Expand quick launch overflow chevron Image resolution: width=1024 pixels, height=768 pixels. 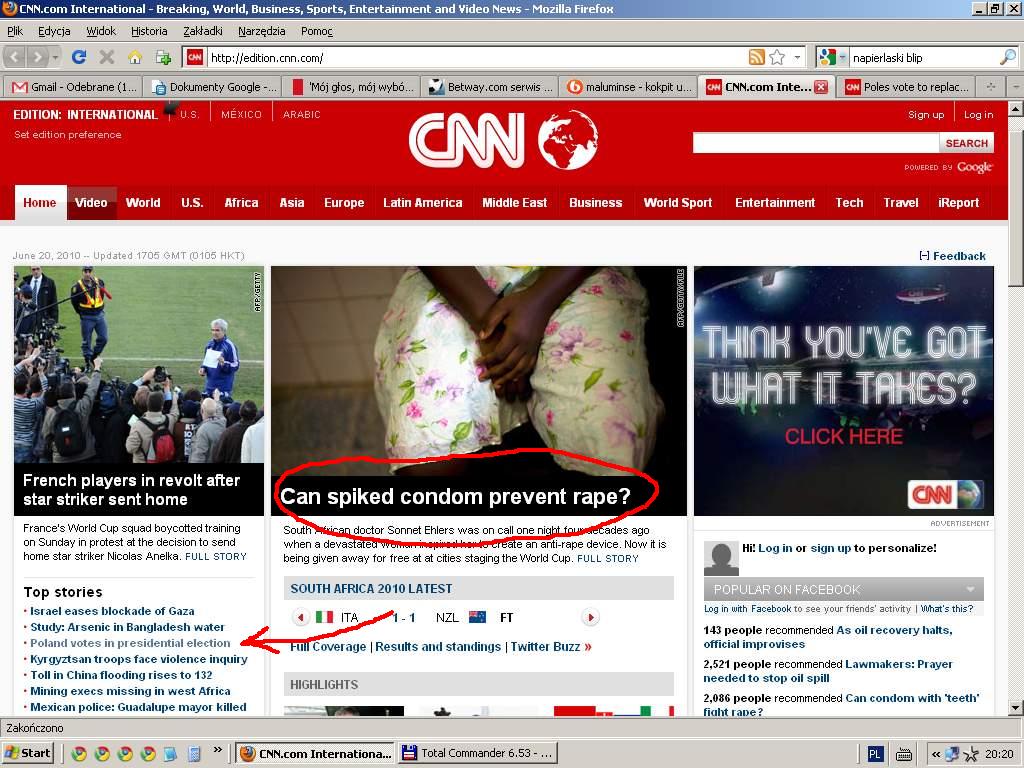(217, 750)
